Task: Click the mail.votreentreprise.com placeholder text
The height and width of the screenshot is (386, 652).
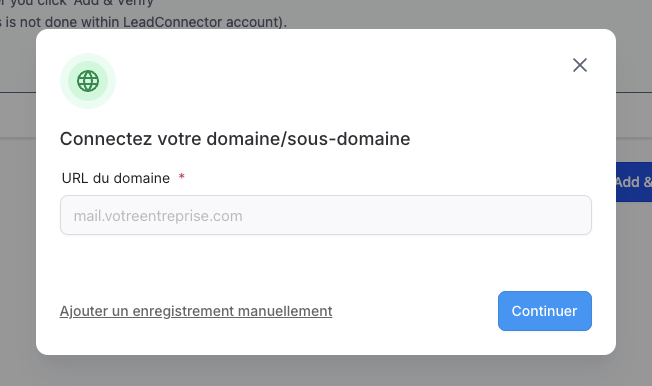Action: [158, 216]
